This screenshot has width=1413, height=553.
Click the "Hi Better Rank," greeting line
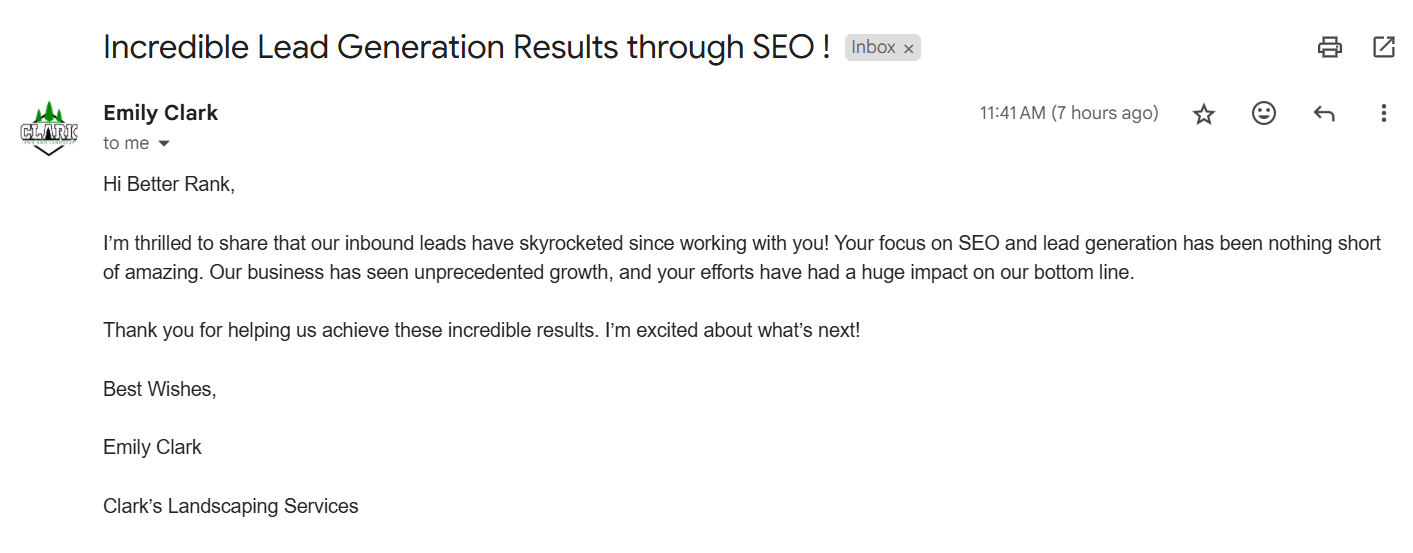coord(169,185)
